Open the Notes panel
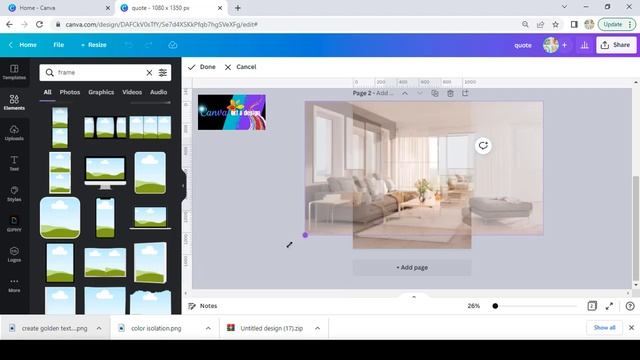Image resolution: width=640 pixels, height=360 pixels. 202,306
